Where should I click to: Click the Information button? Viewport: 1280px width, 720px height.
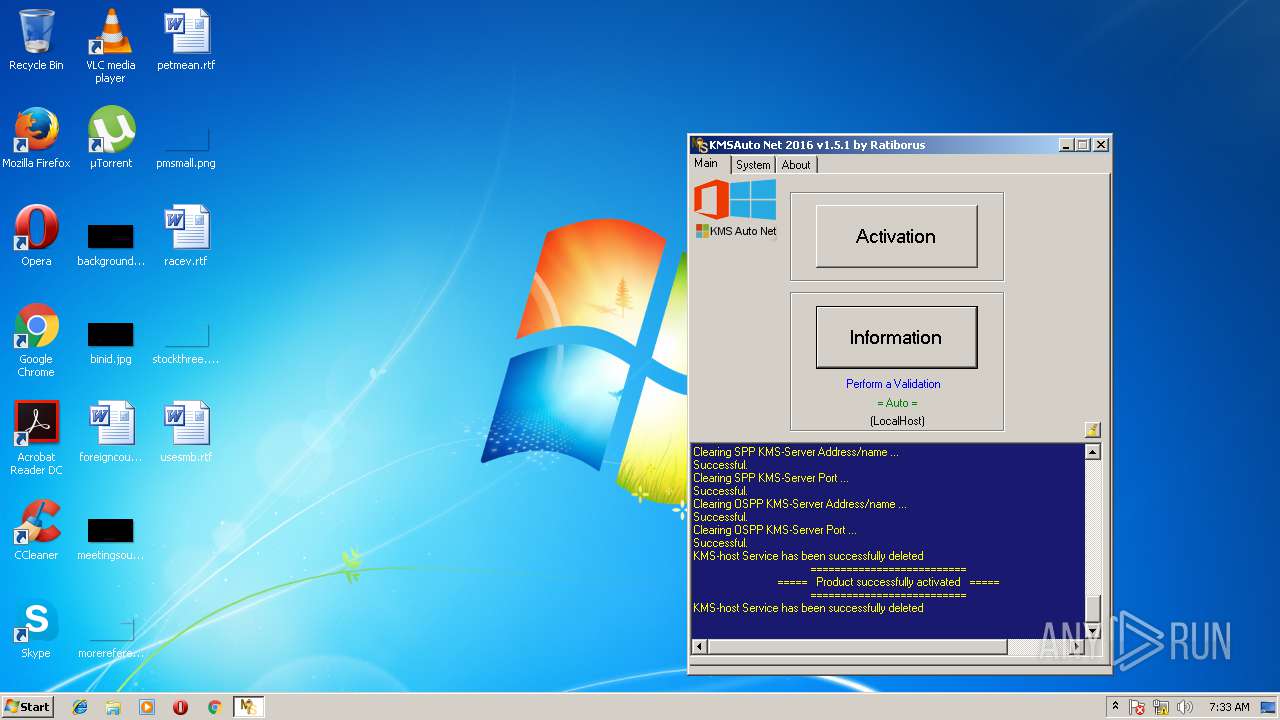click(x=896, y=337)
